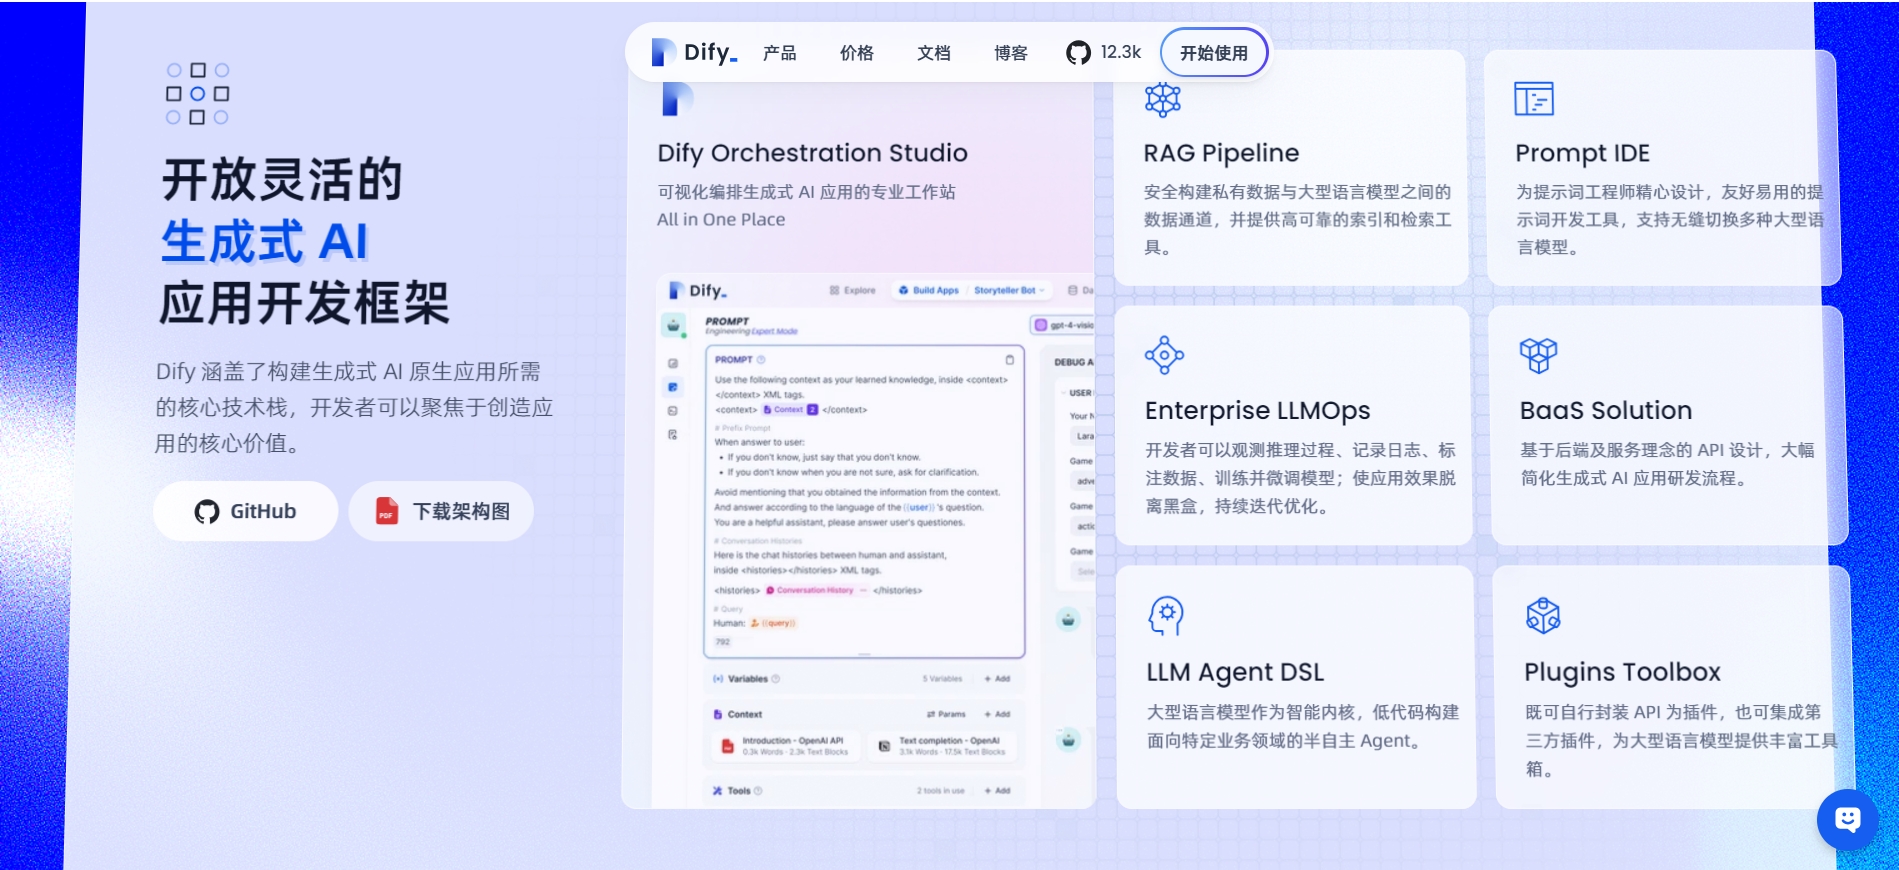Click the 下载架构图 PDF button
Screen dimensions: 1899x870
441,511
